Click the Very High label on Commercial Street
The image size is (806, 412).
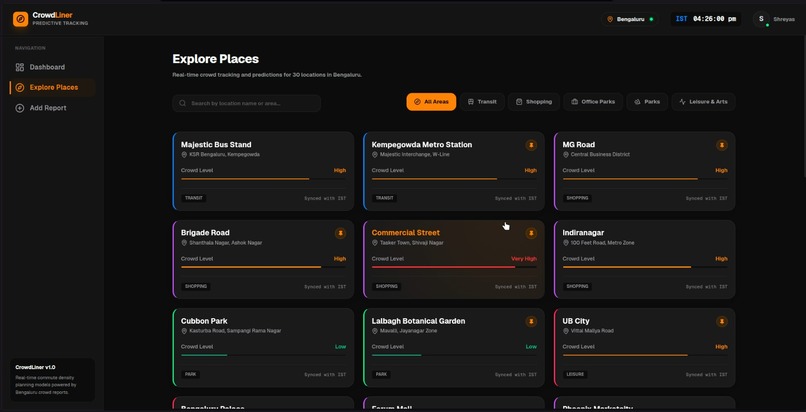pyautogui.click(x=524, y=259)
